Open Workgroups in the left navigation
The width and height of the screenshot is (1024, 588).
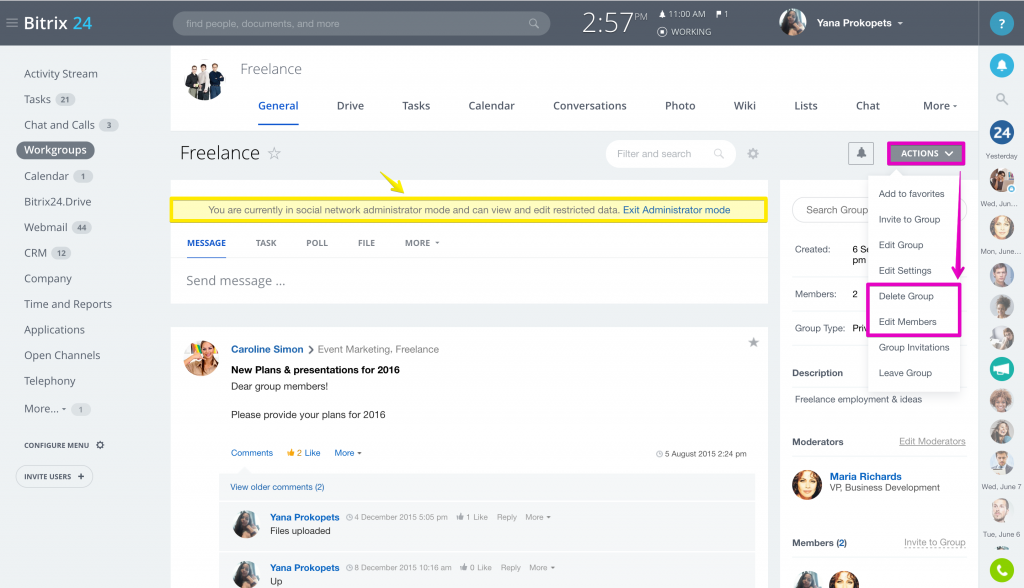[x=56, y=150]
